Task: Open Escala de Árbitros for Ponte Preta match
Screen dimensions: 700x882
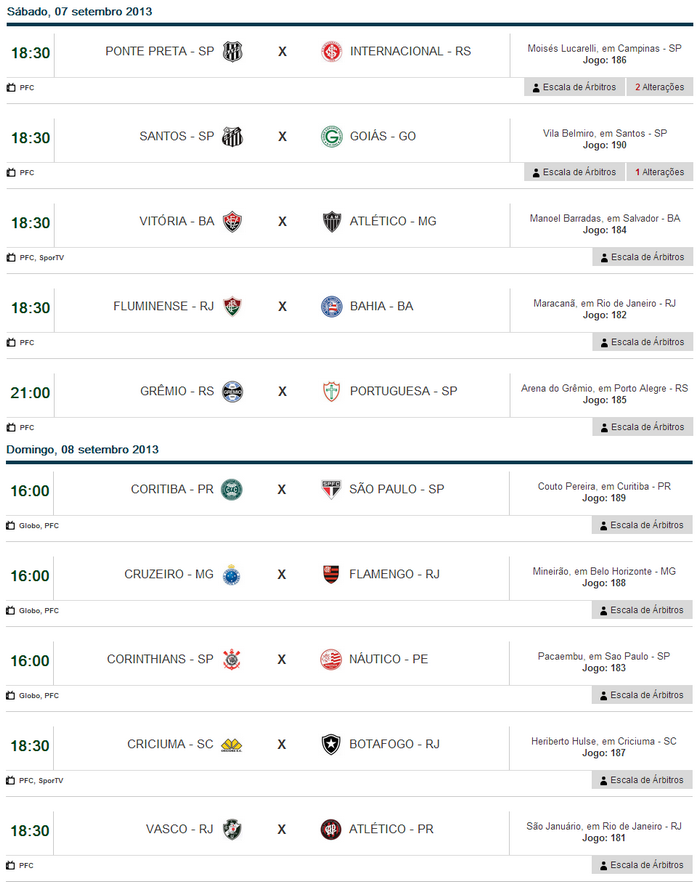Action: [x=574, y=87]
